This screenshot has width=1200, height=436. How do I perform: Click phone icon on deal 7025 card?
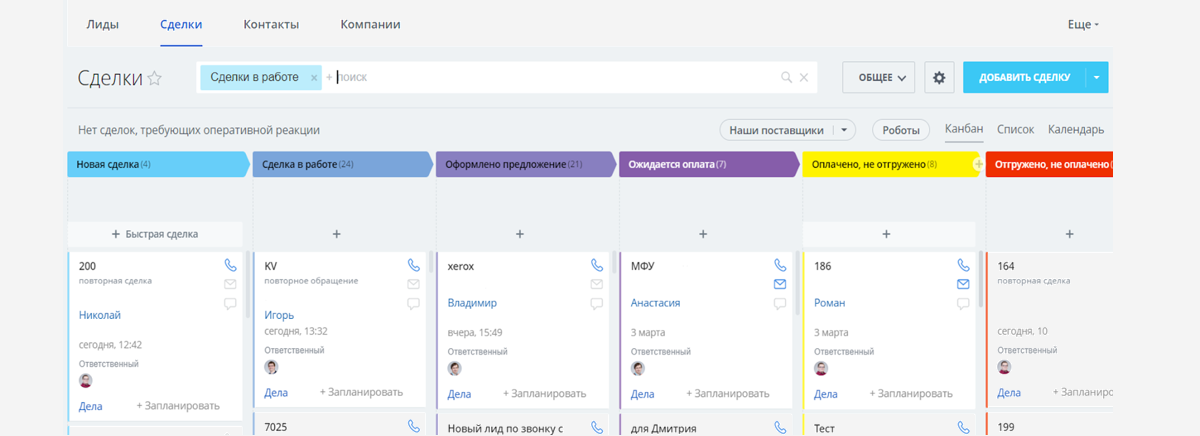click(414, 427)
